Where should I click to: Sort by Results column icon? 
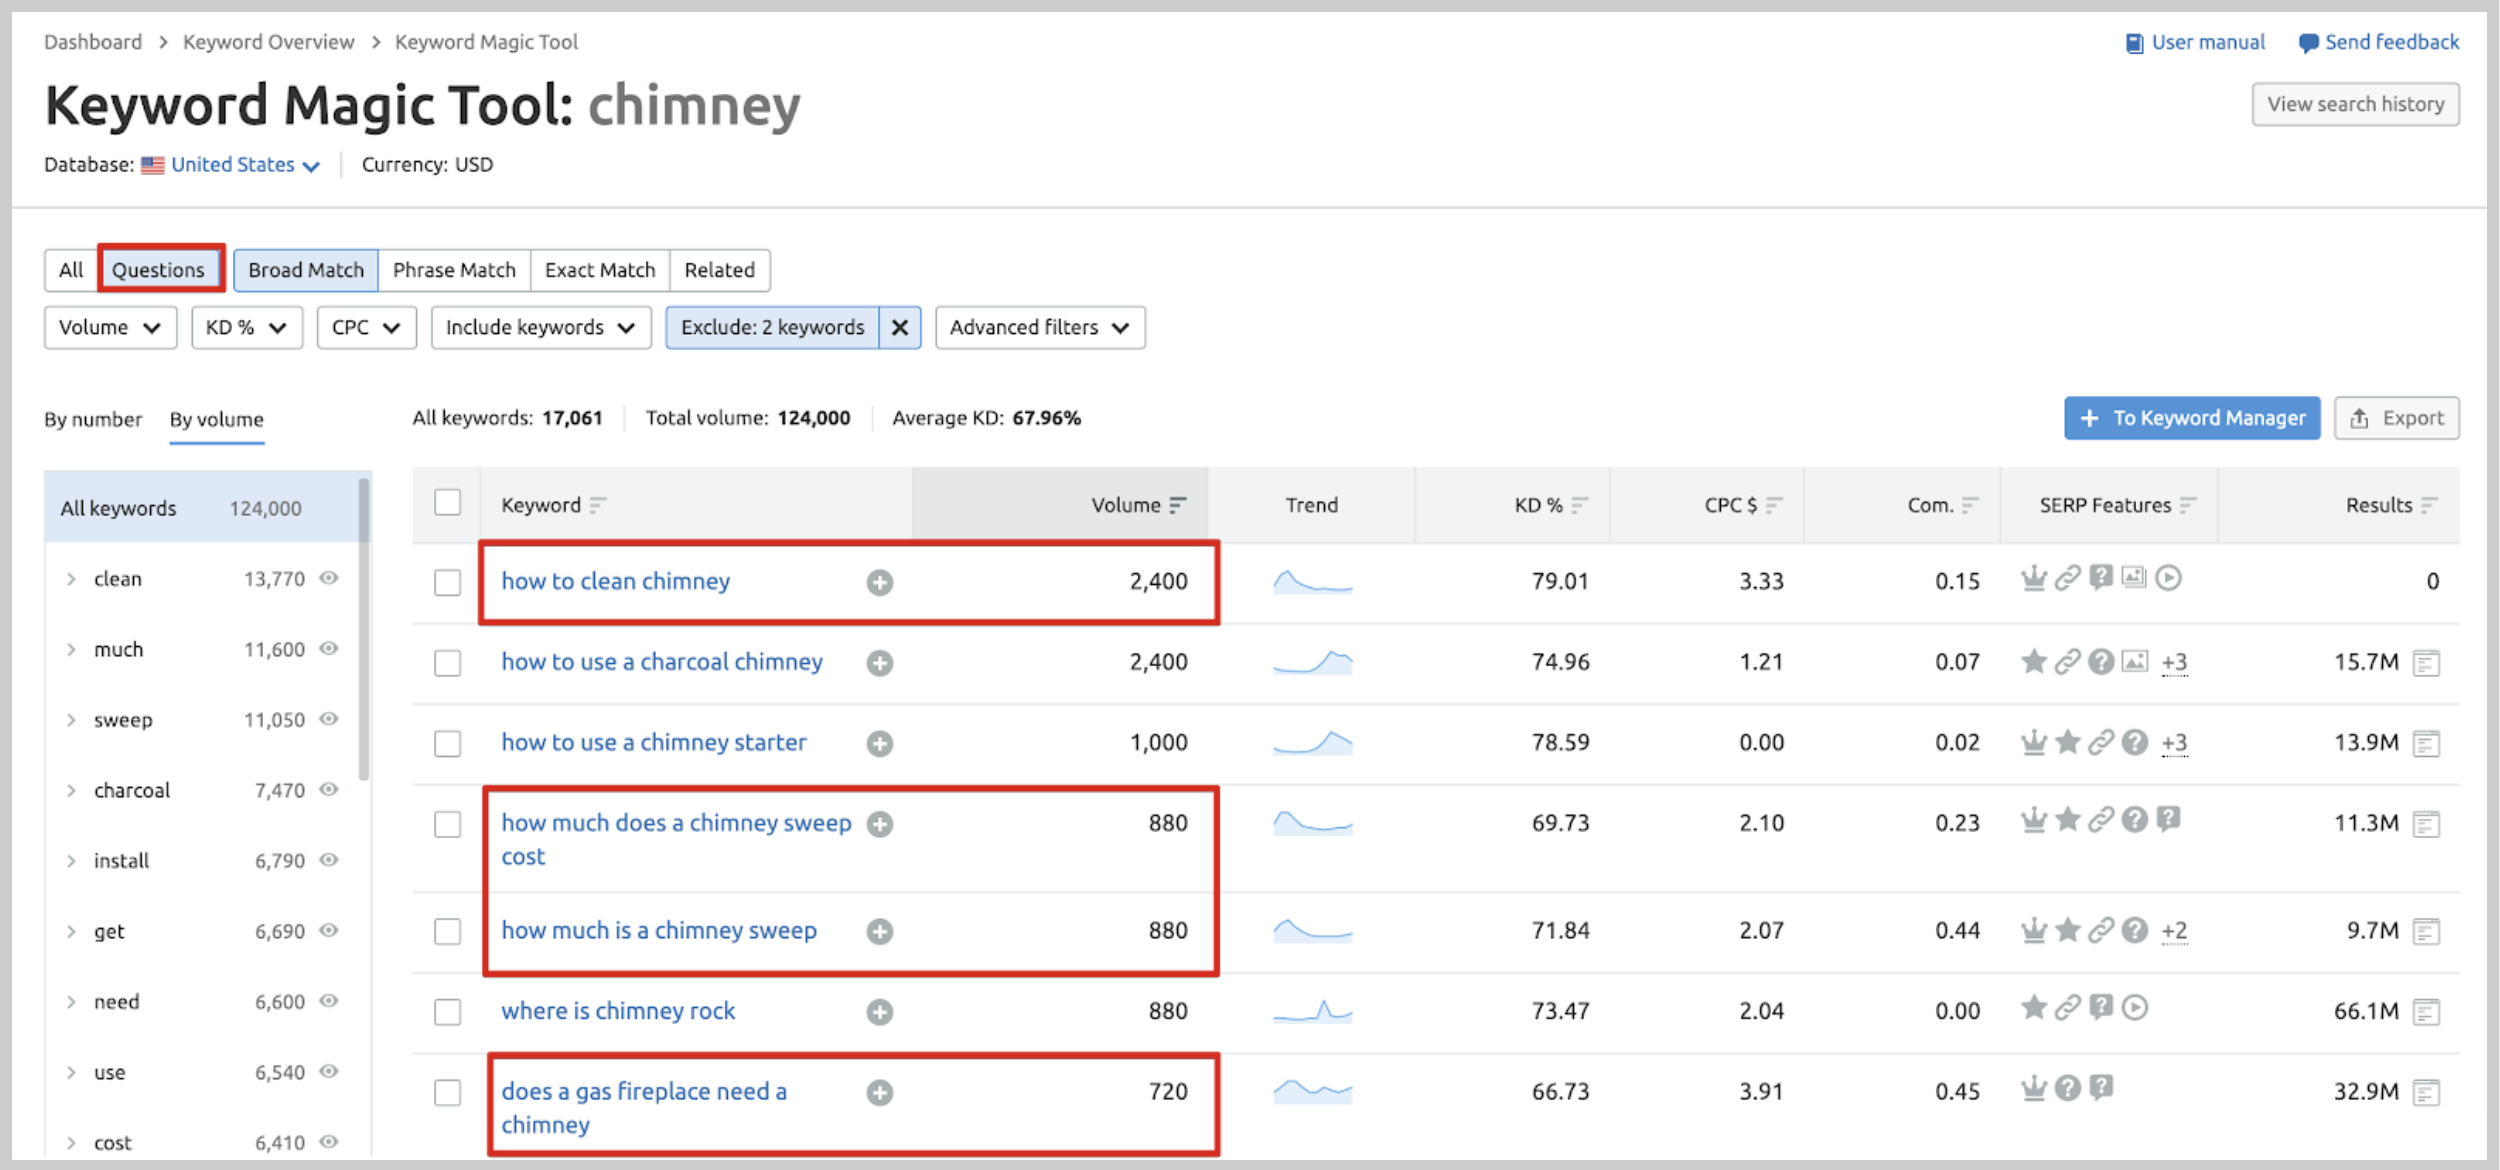click(x=2429, y=505)
